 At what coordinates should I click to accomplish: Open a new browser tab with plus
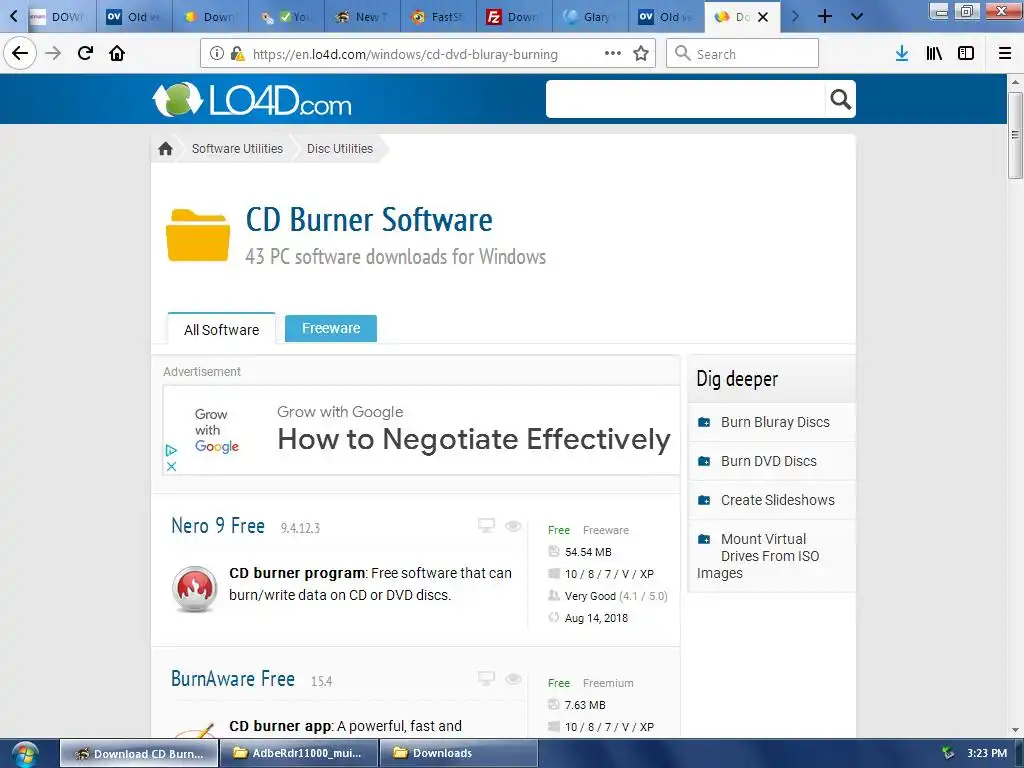[825, 16]
